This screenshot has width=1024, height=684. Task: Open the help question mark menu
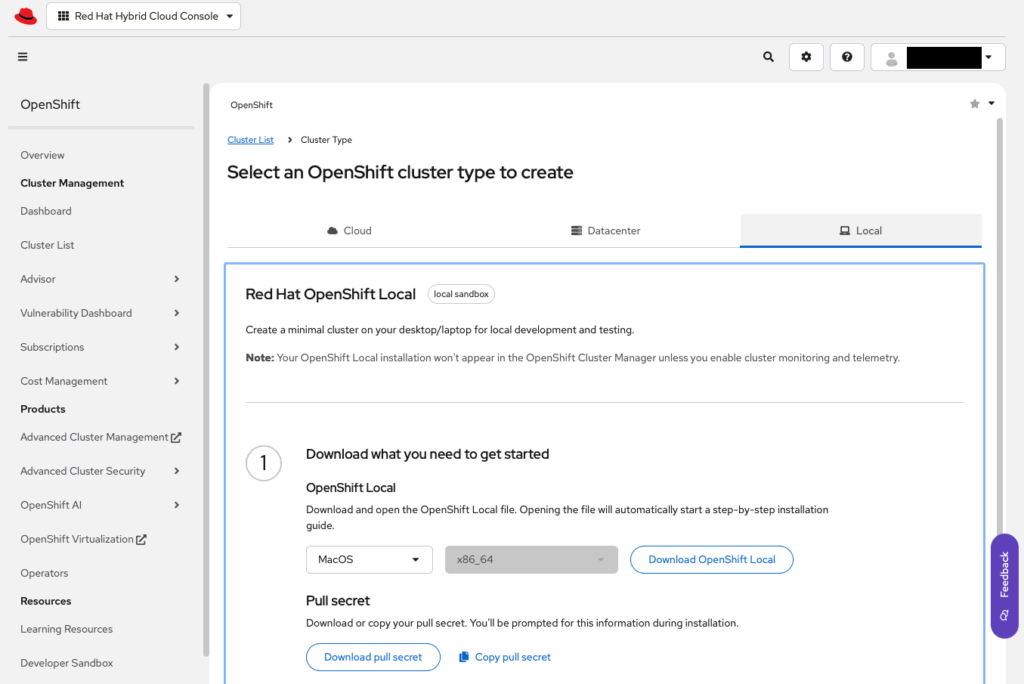(847, 57)
